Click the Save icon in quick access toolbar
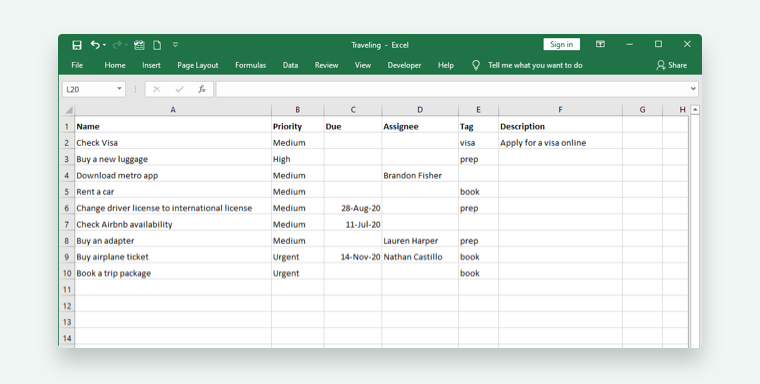This screenshot has height=384, width=760. pos(77,45)
